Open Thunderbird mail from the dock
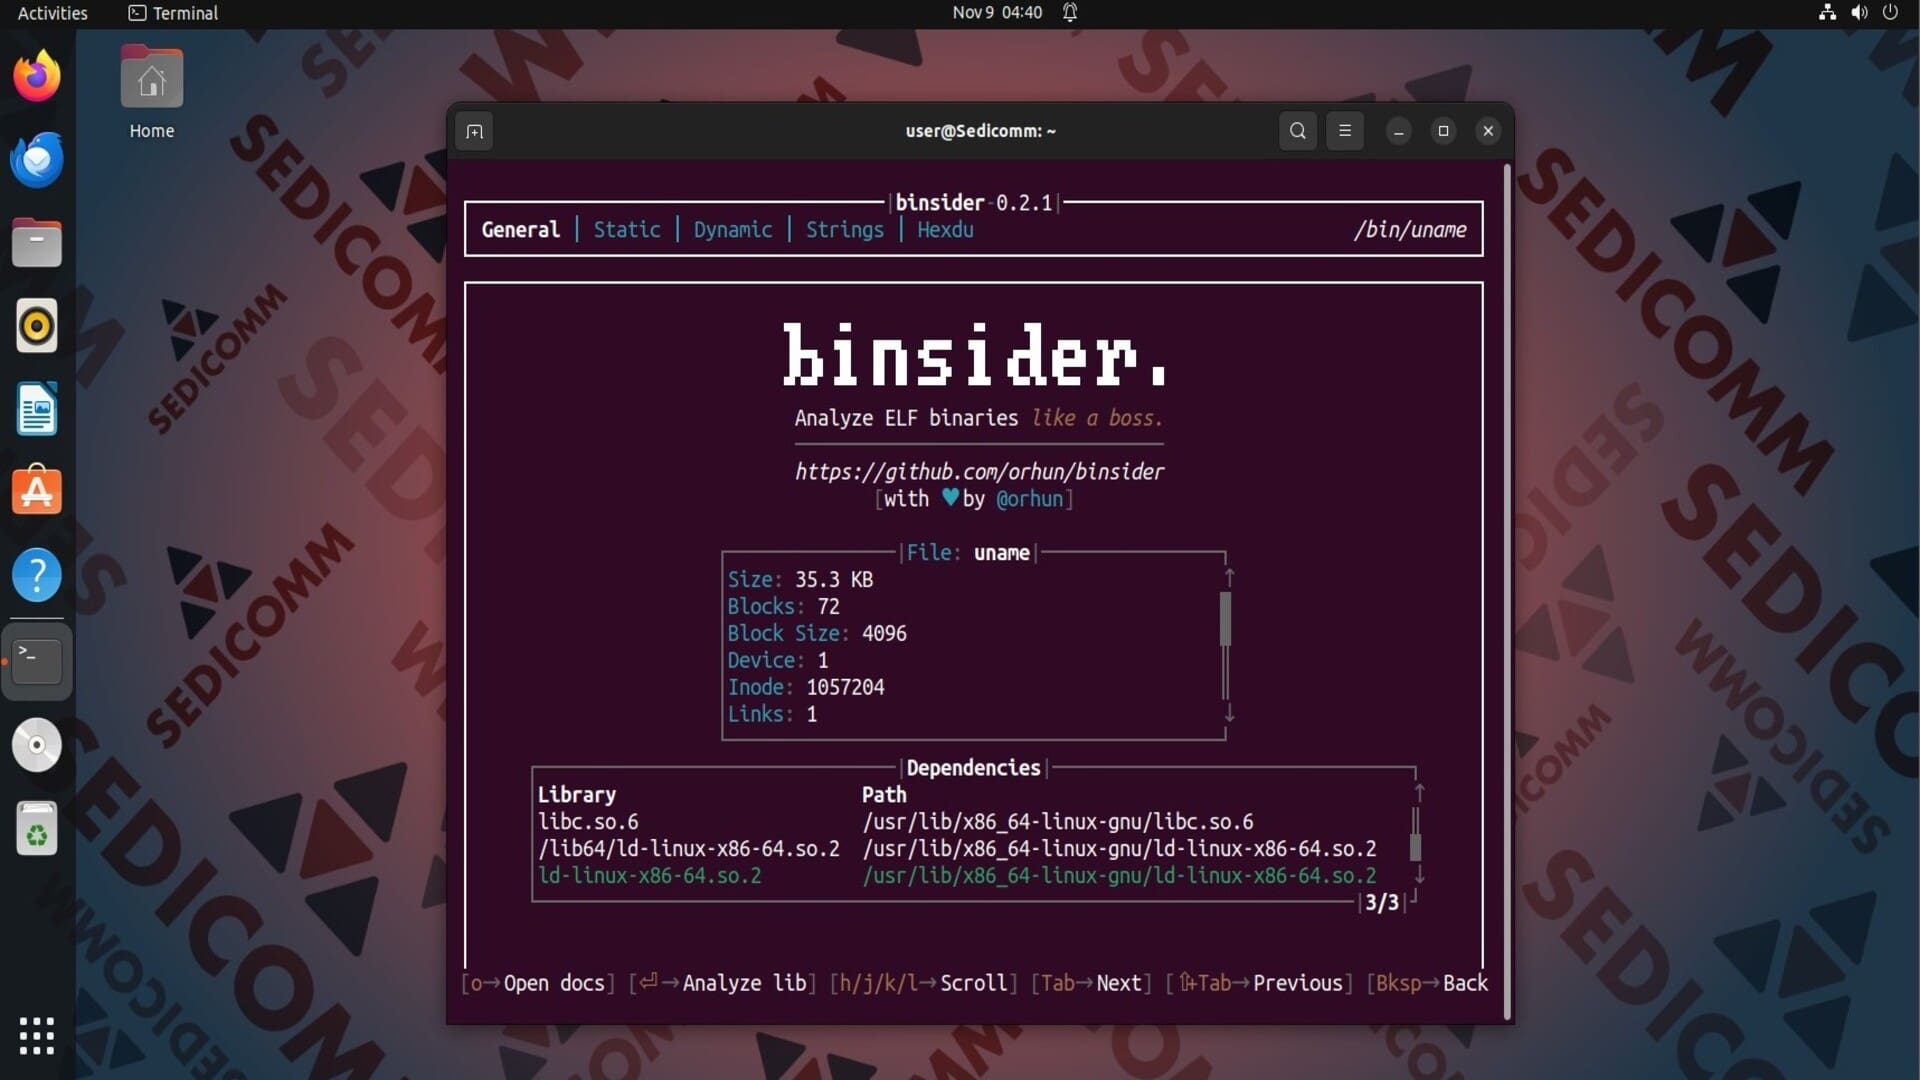The height and width of the screenshot is (1080, 1920). (37, 160)
